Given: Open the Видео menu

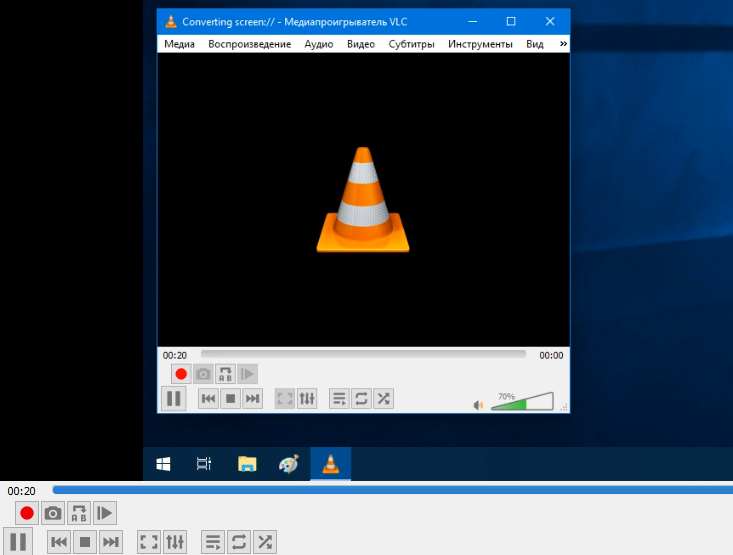Looking at the screenshot, I should (360, 44).
